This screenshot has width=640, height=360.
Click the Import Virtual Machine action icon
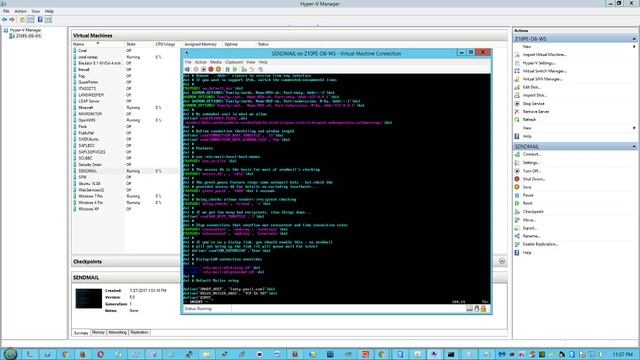pyautogui.click(x=517, y=55)
